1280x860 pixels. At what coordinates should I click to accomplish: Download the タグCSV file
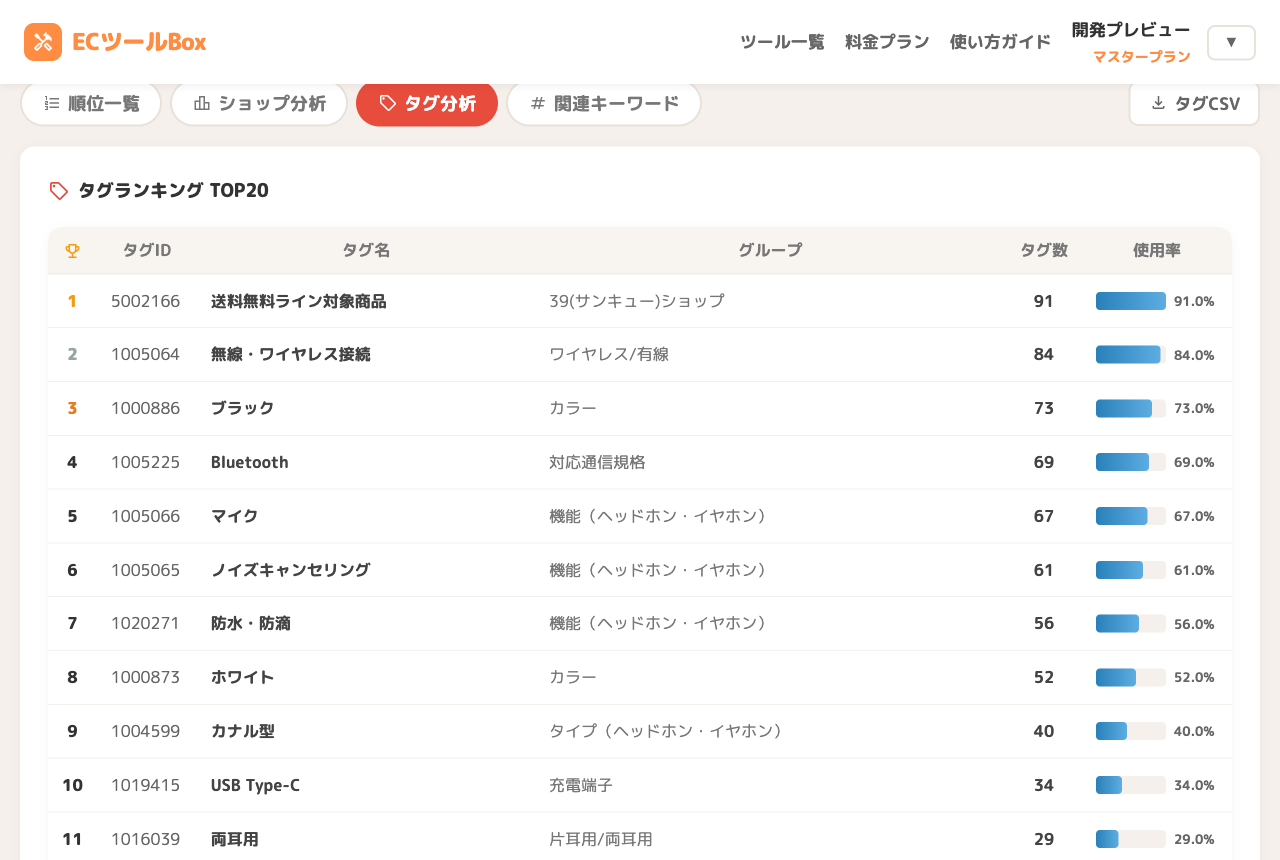click(1194, 104)
